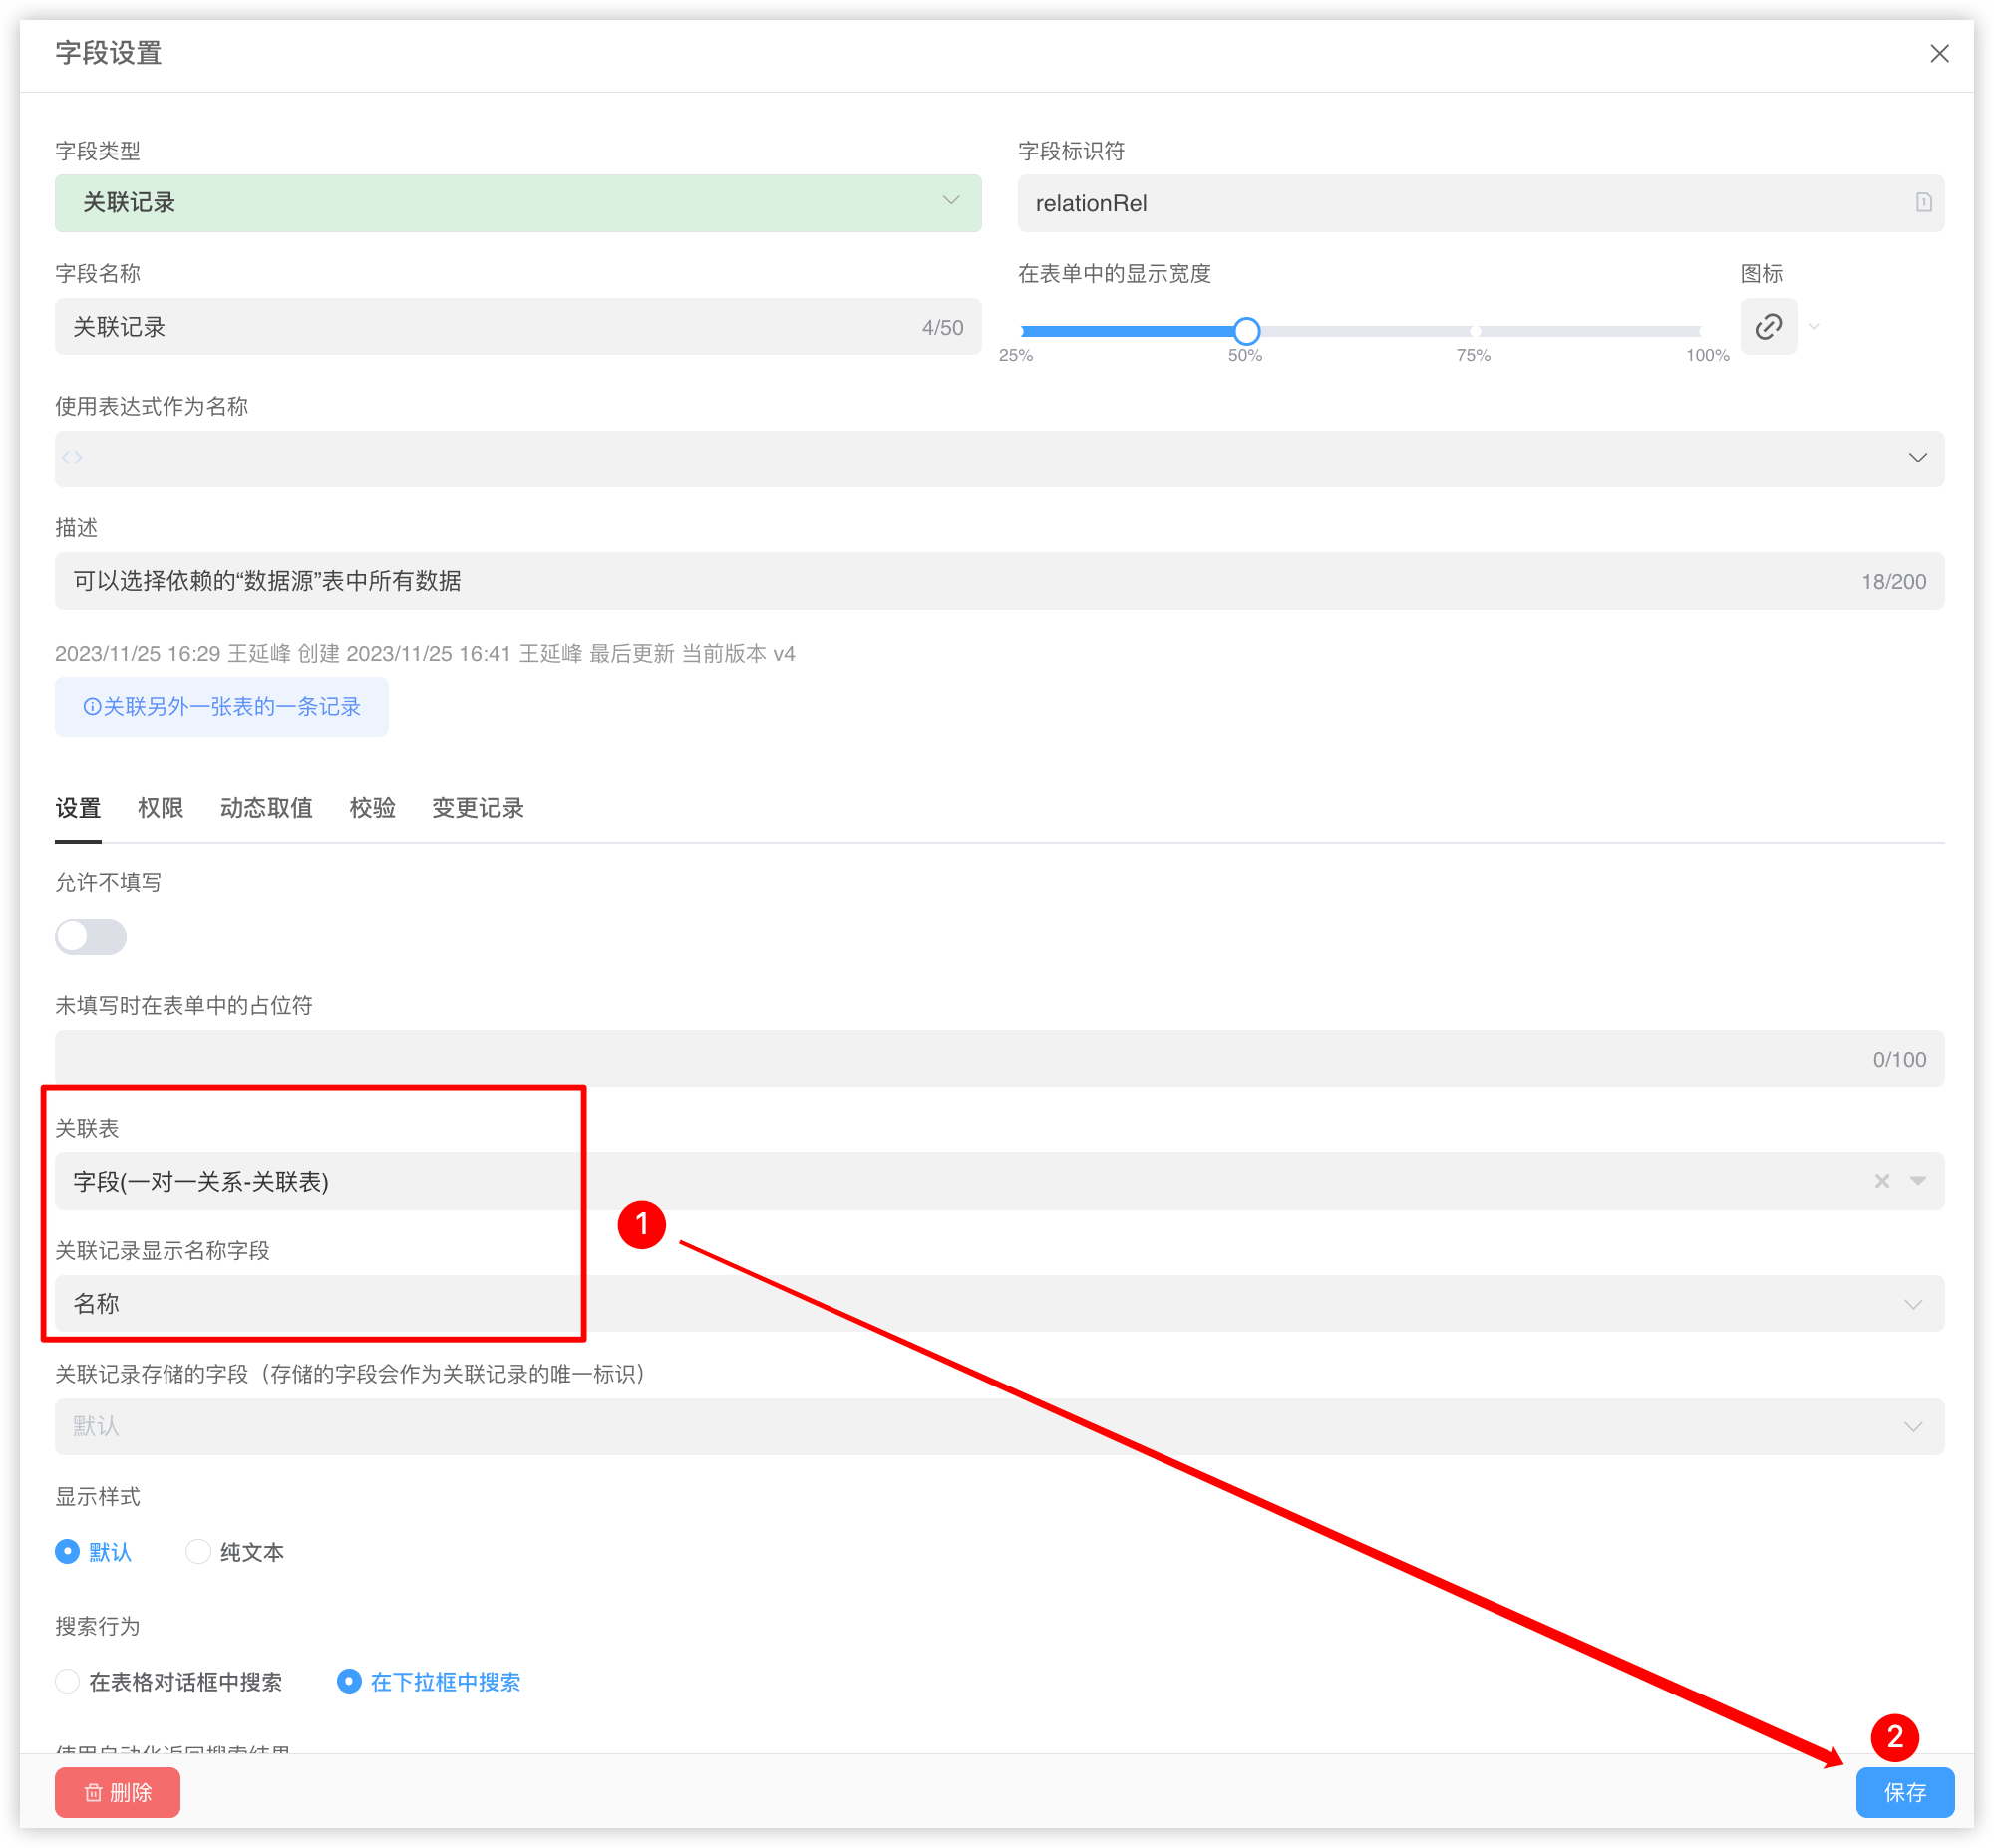This screenshot has width=1994, height=1848.
Task: Select search in table dialog option
Action: tap(68, 1682)
